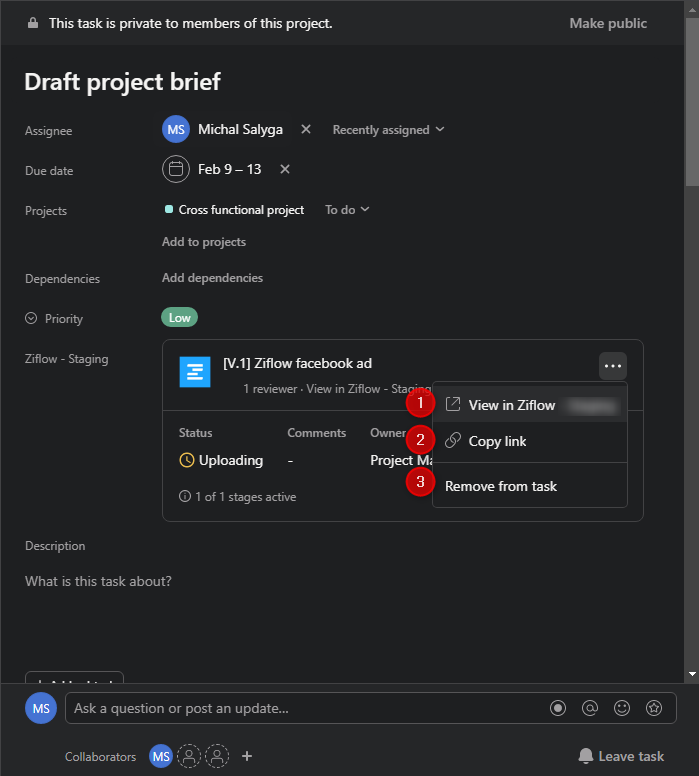699x776 pixels.
Task: Open the emoji picker in comment box
Action: [622, 708]
